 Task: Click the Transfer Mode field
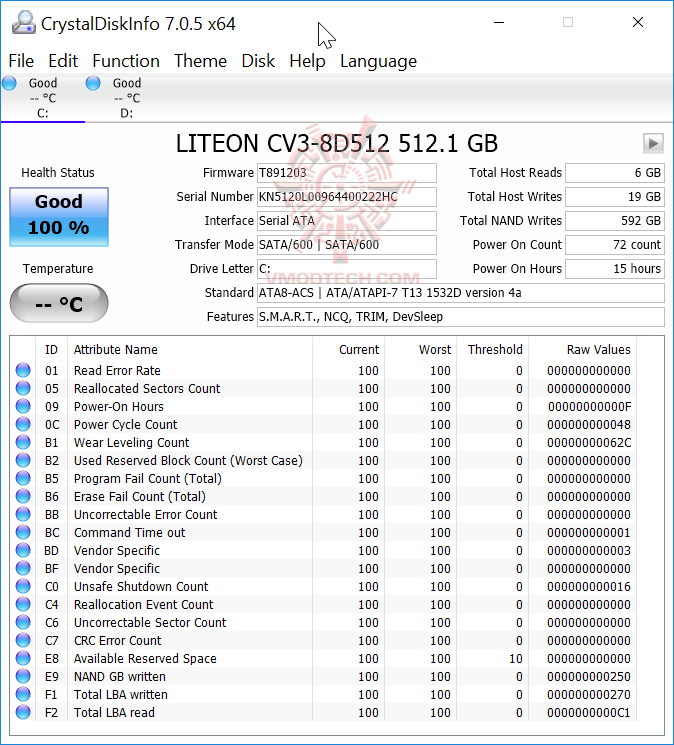pyautogui.click(x=347, y=245)
